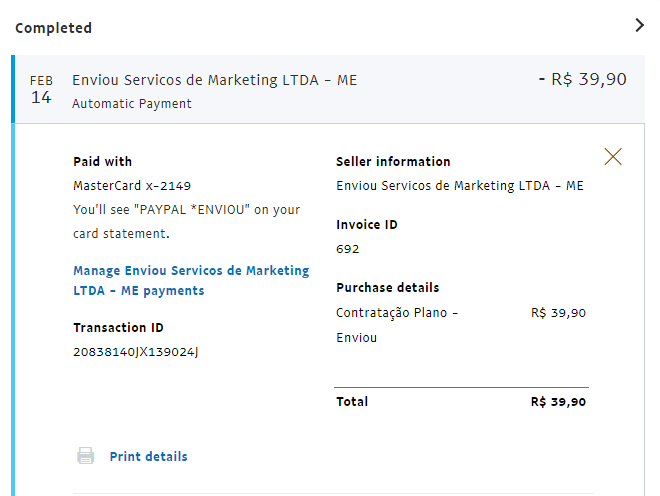This screenshot has height=496, width=660.
Task: Click the Completed section heading
Action: [53, 28]
